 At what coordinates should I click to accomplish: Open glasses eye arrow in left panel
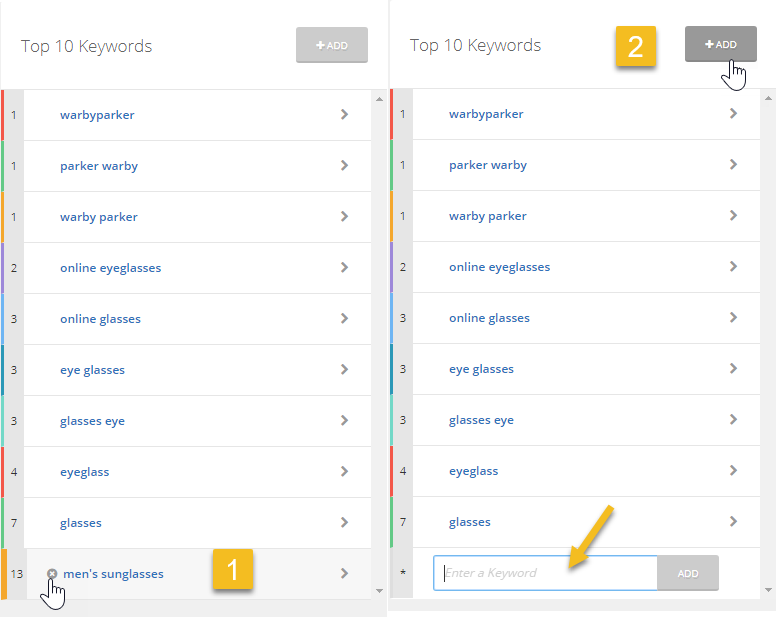pyautogui.click(x=344, y=420)
